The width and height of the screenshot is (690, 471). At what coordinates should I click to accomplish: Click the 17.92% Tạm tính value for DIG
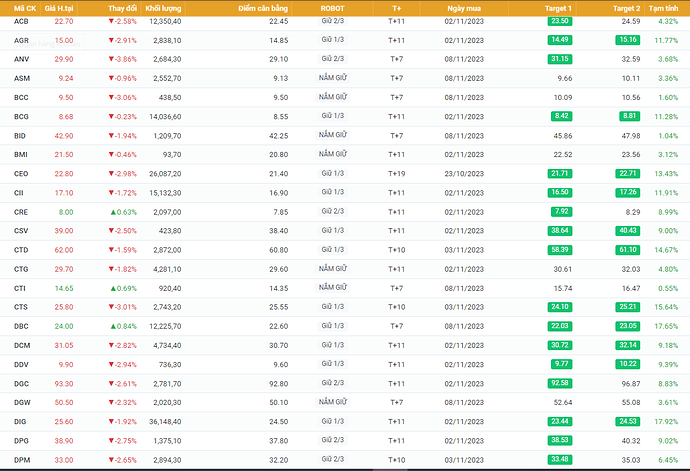[664, 421]
